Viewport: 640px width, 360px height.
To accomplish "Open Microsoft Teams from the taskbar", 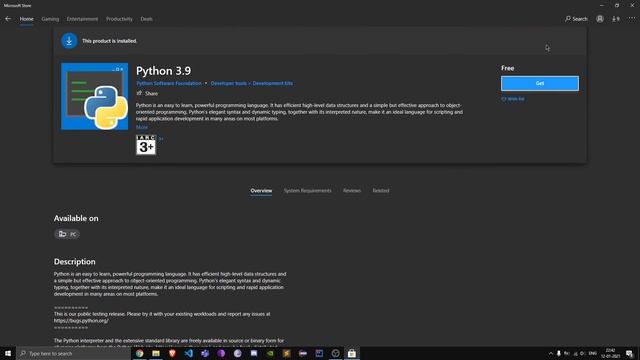I will click(205, 353).
